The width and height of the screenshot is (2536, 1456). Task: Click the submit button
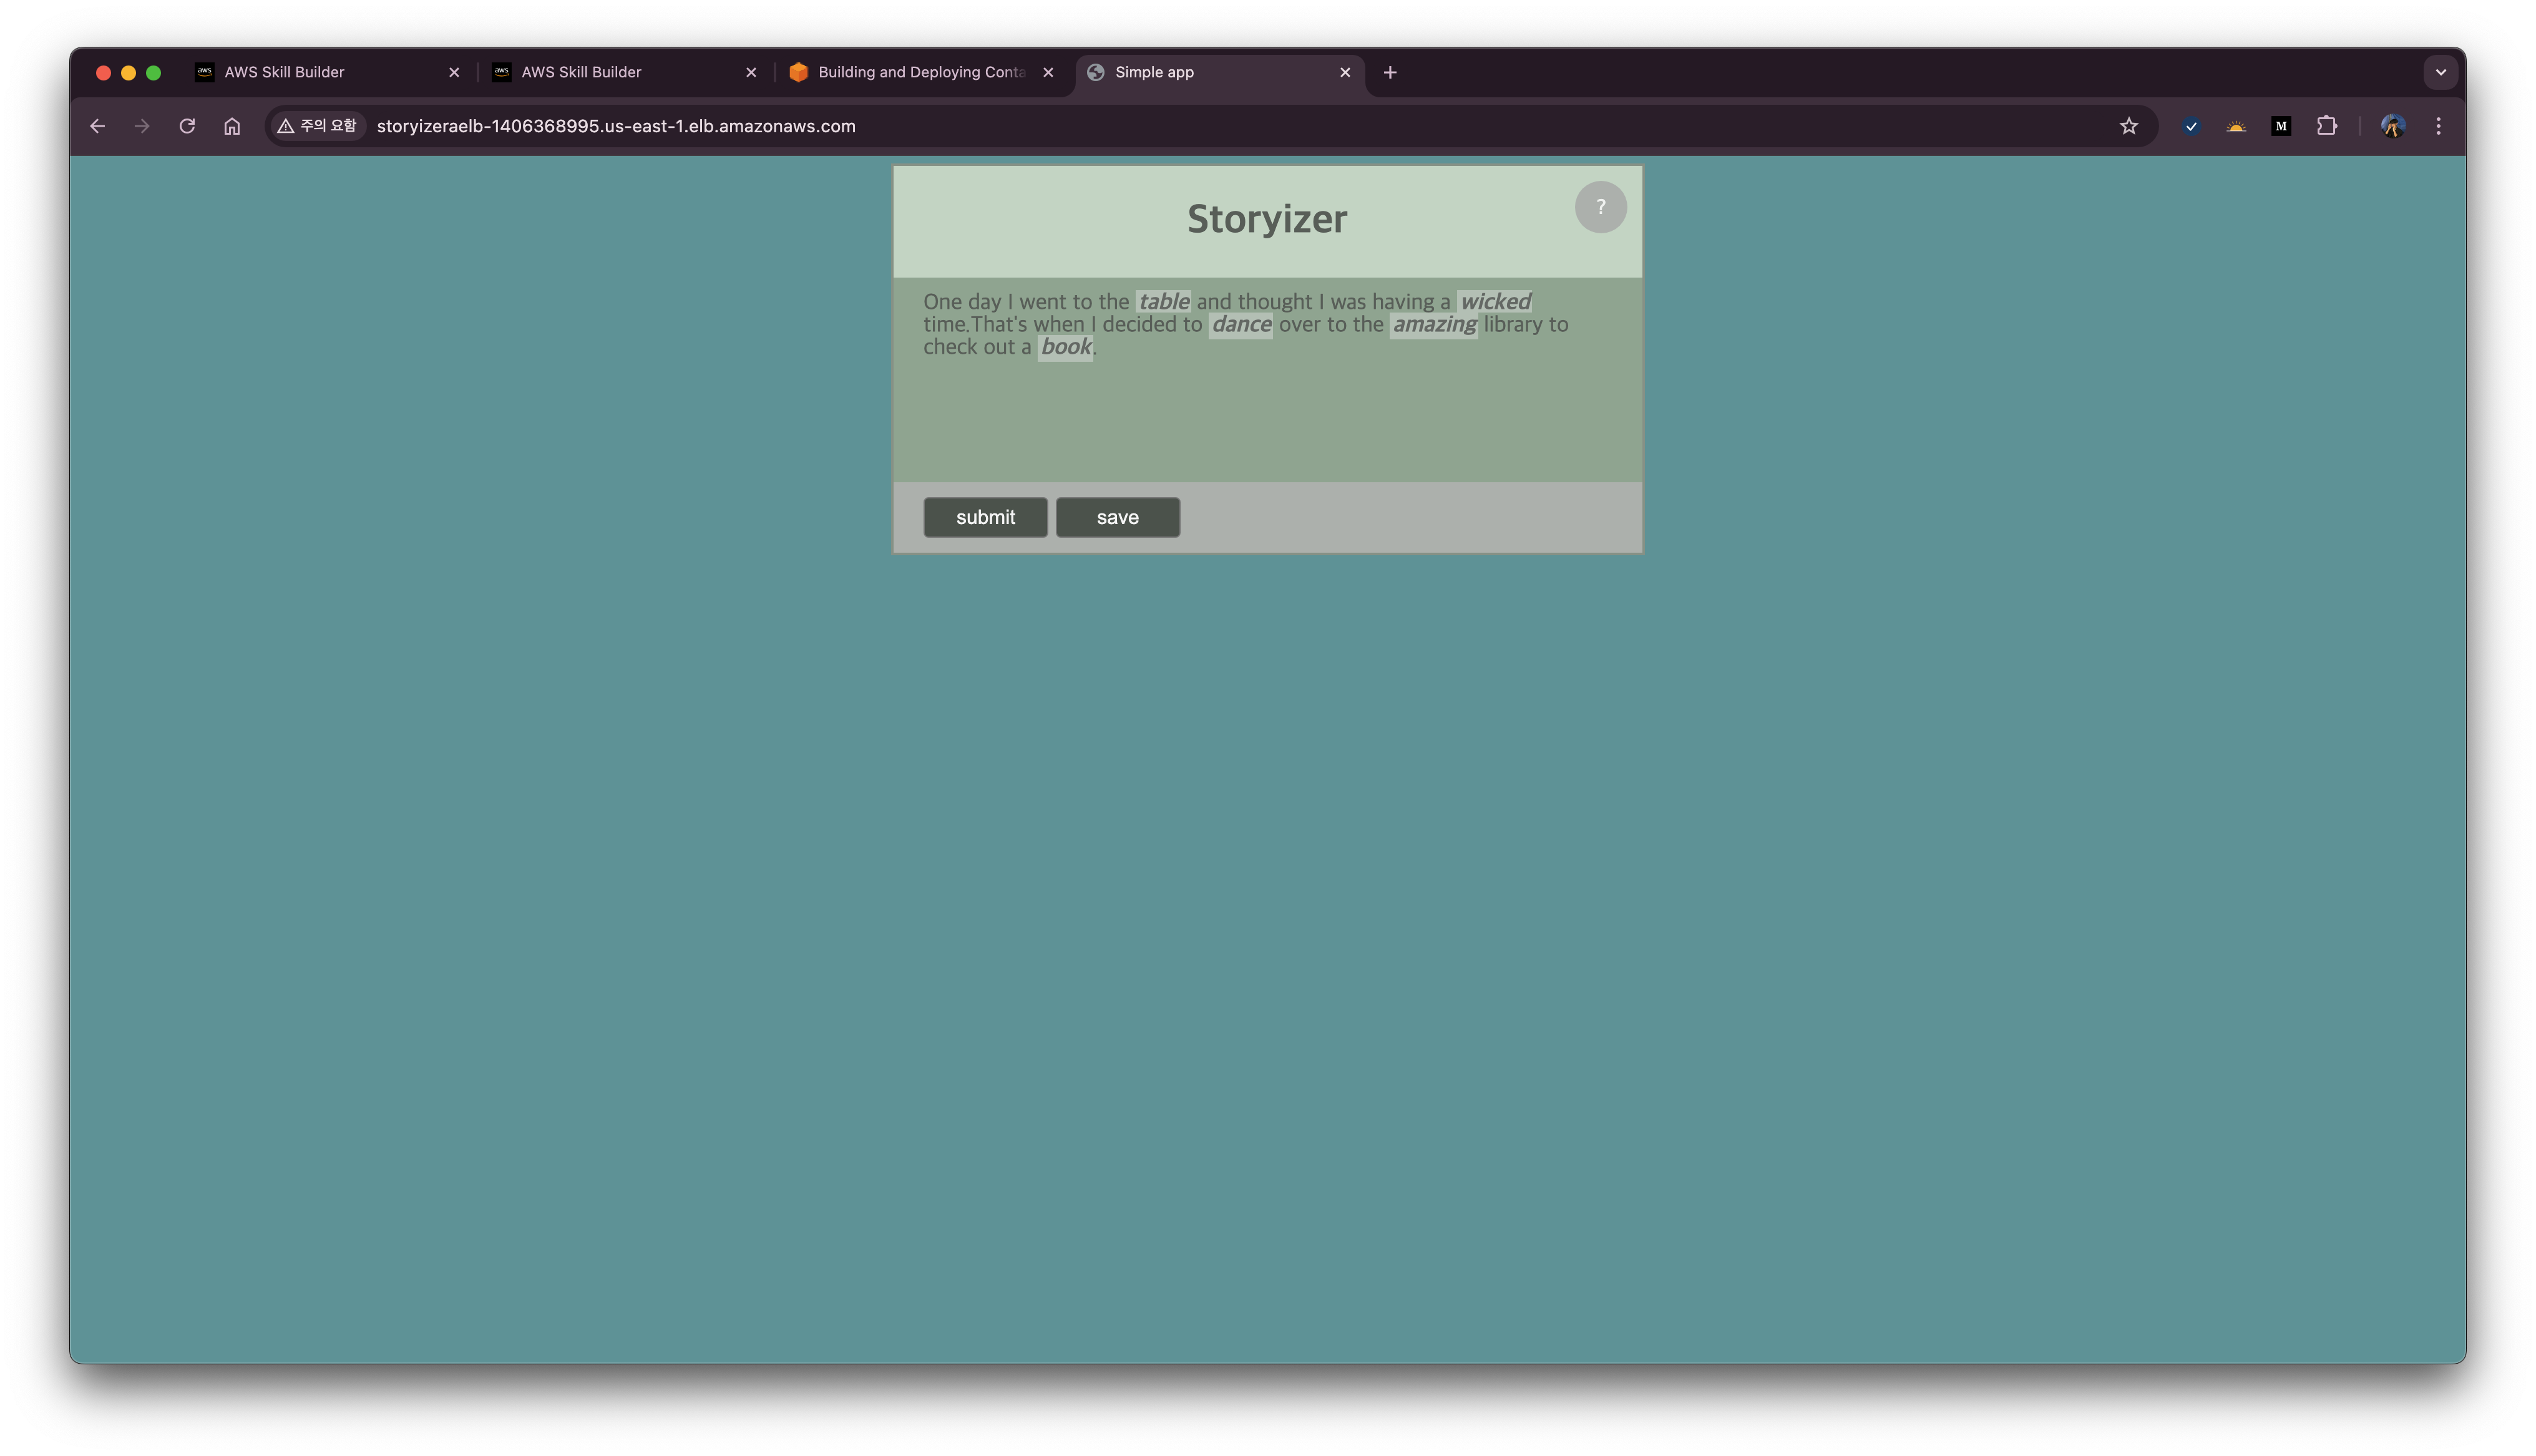[985, 517]
